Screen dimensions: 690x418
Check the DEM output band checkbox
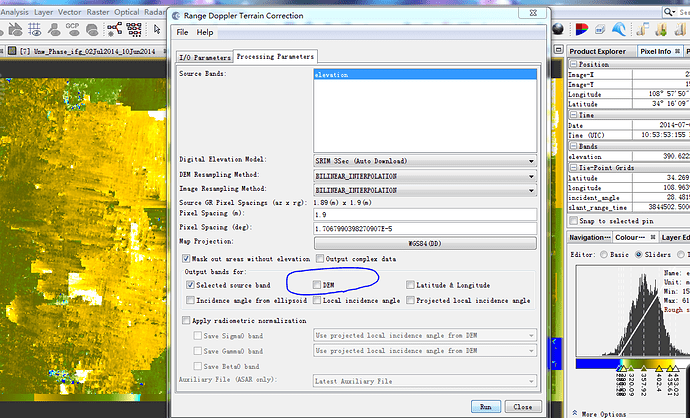pyautogui.click(x=317, y=285)
